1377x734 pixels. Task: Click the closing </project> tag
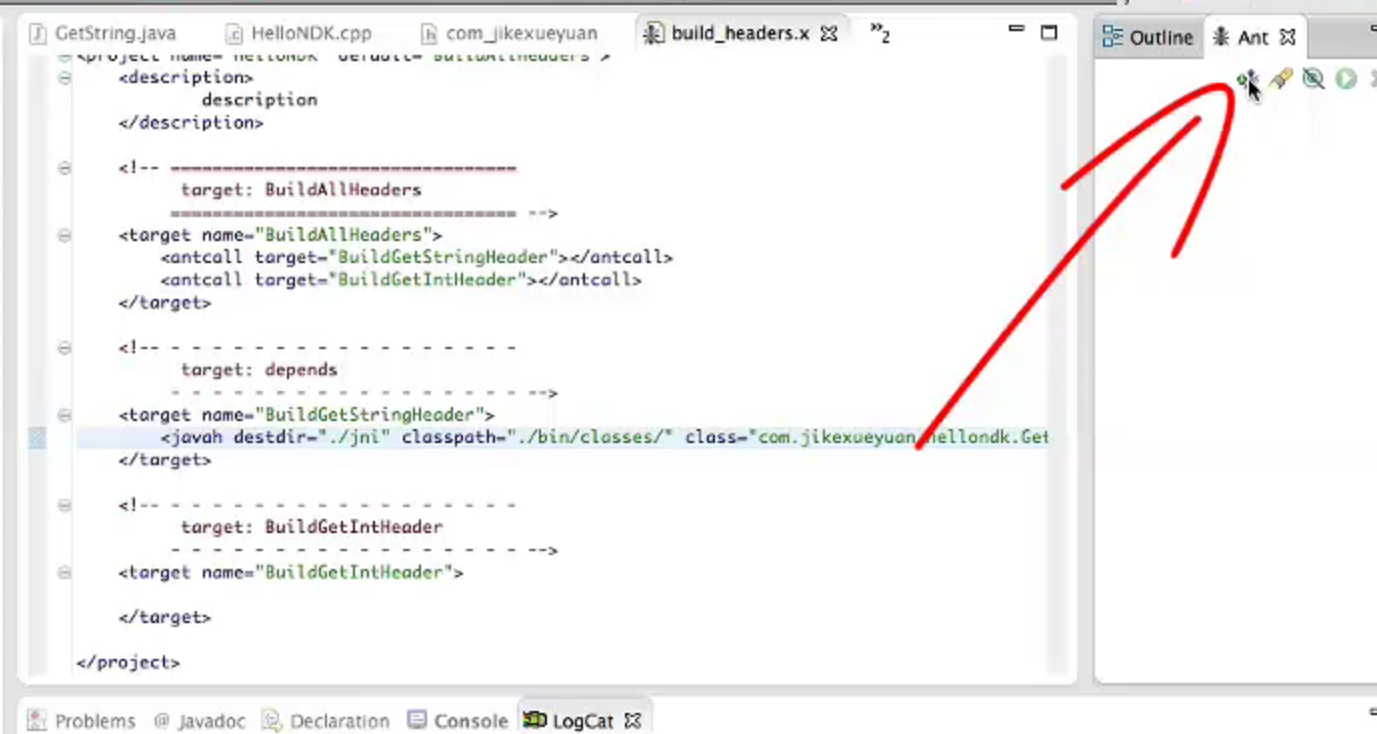[x=128, y=662]
